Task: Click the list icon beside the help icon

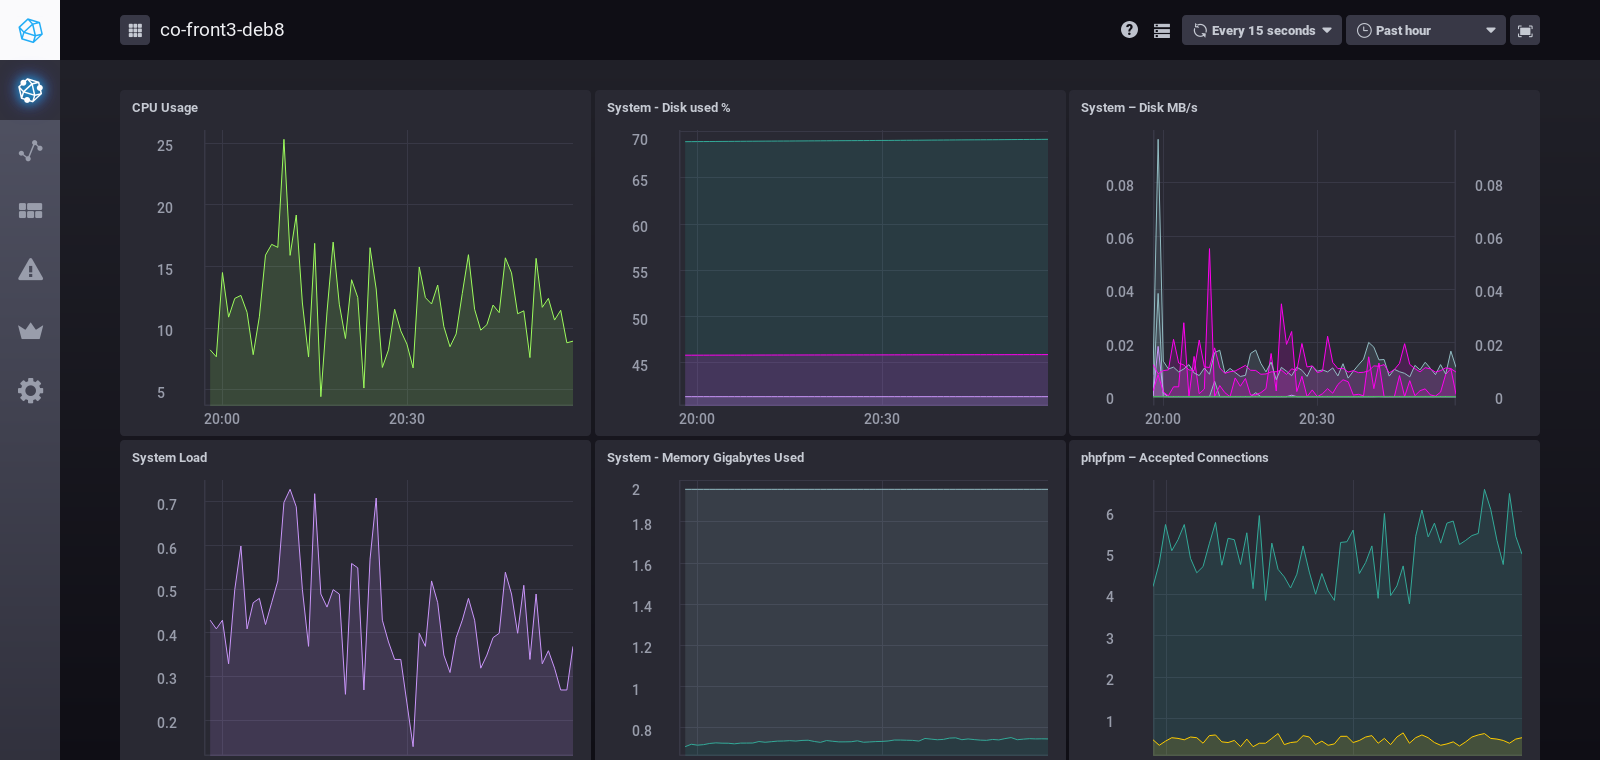Action: pos(1161,31)
